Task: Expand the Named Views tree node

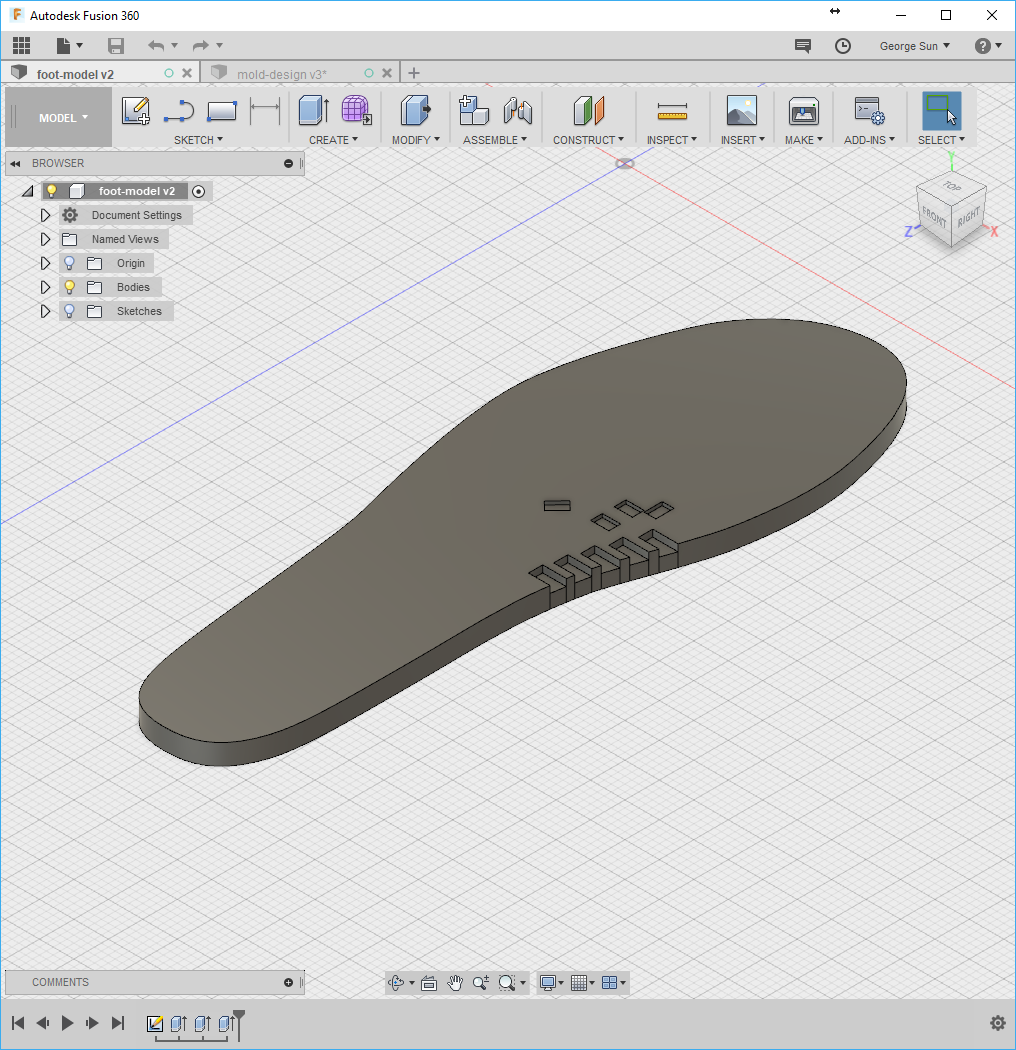Action: tap(45, 239)
